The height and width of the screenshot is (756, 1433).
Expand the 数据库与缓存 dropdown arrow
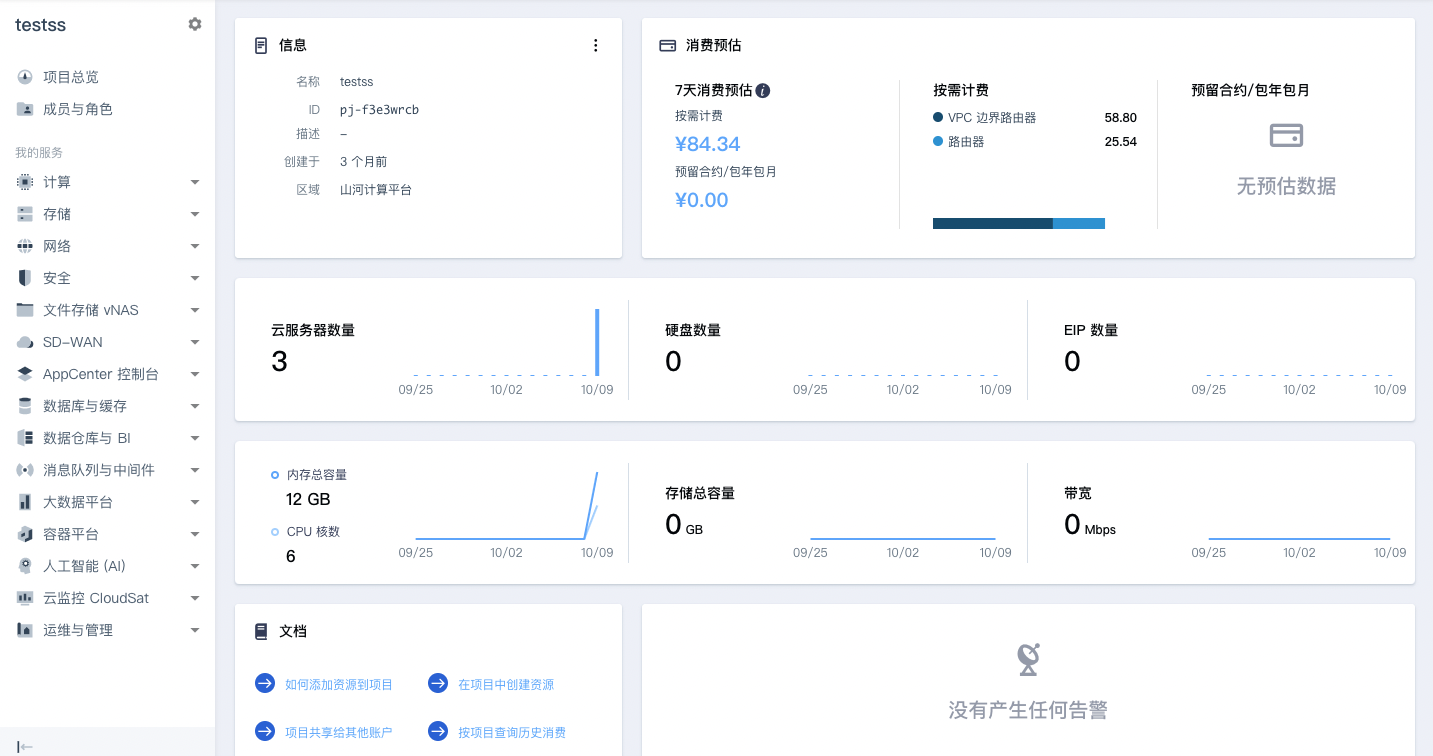click(195, 406)
